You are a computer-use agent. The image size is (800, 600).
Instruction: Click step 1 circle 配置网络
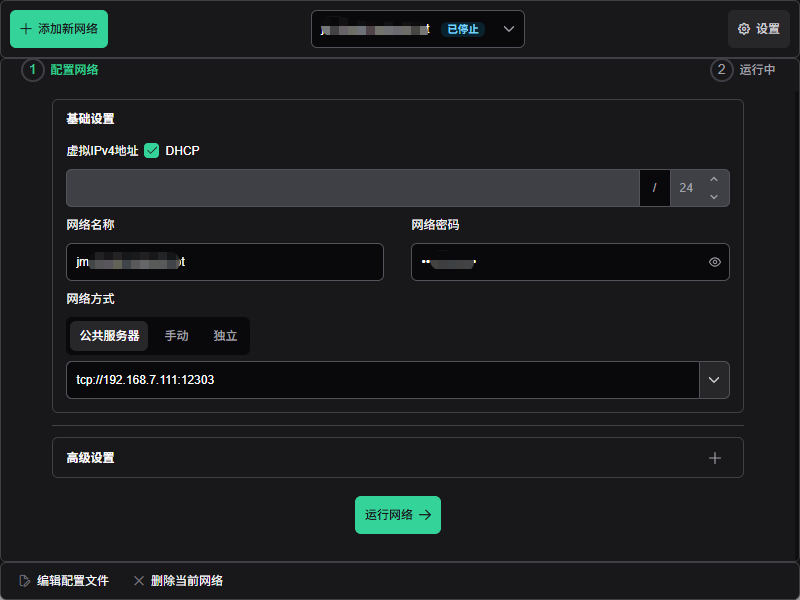tap(33, 70)
